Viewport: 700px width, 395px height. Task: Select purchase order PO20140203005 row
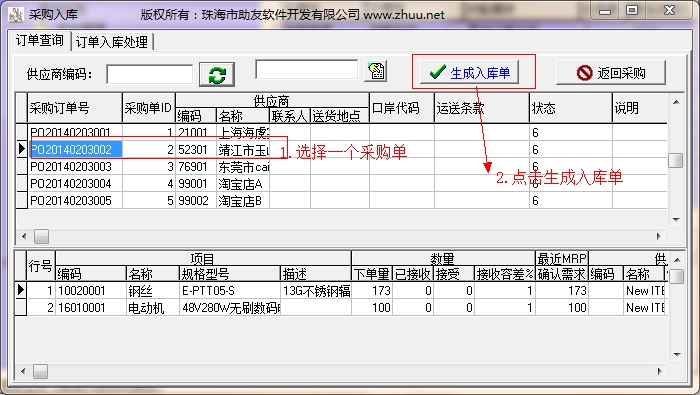point(342,200)
